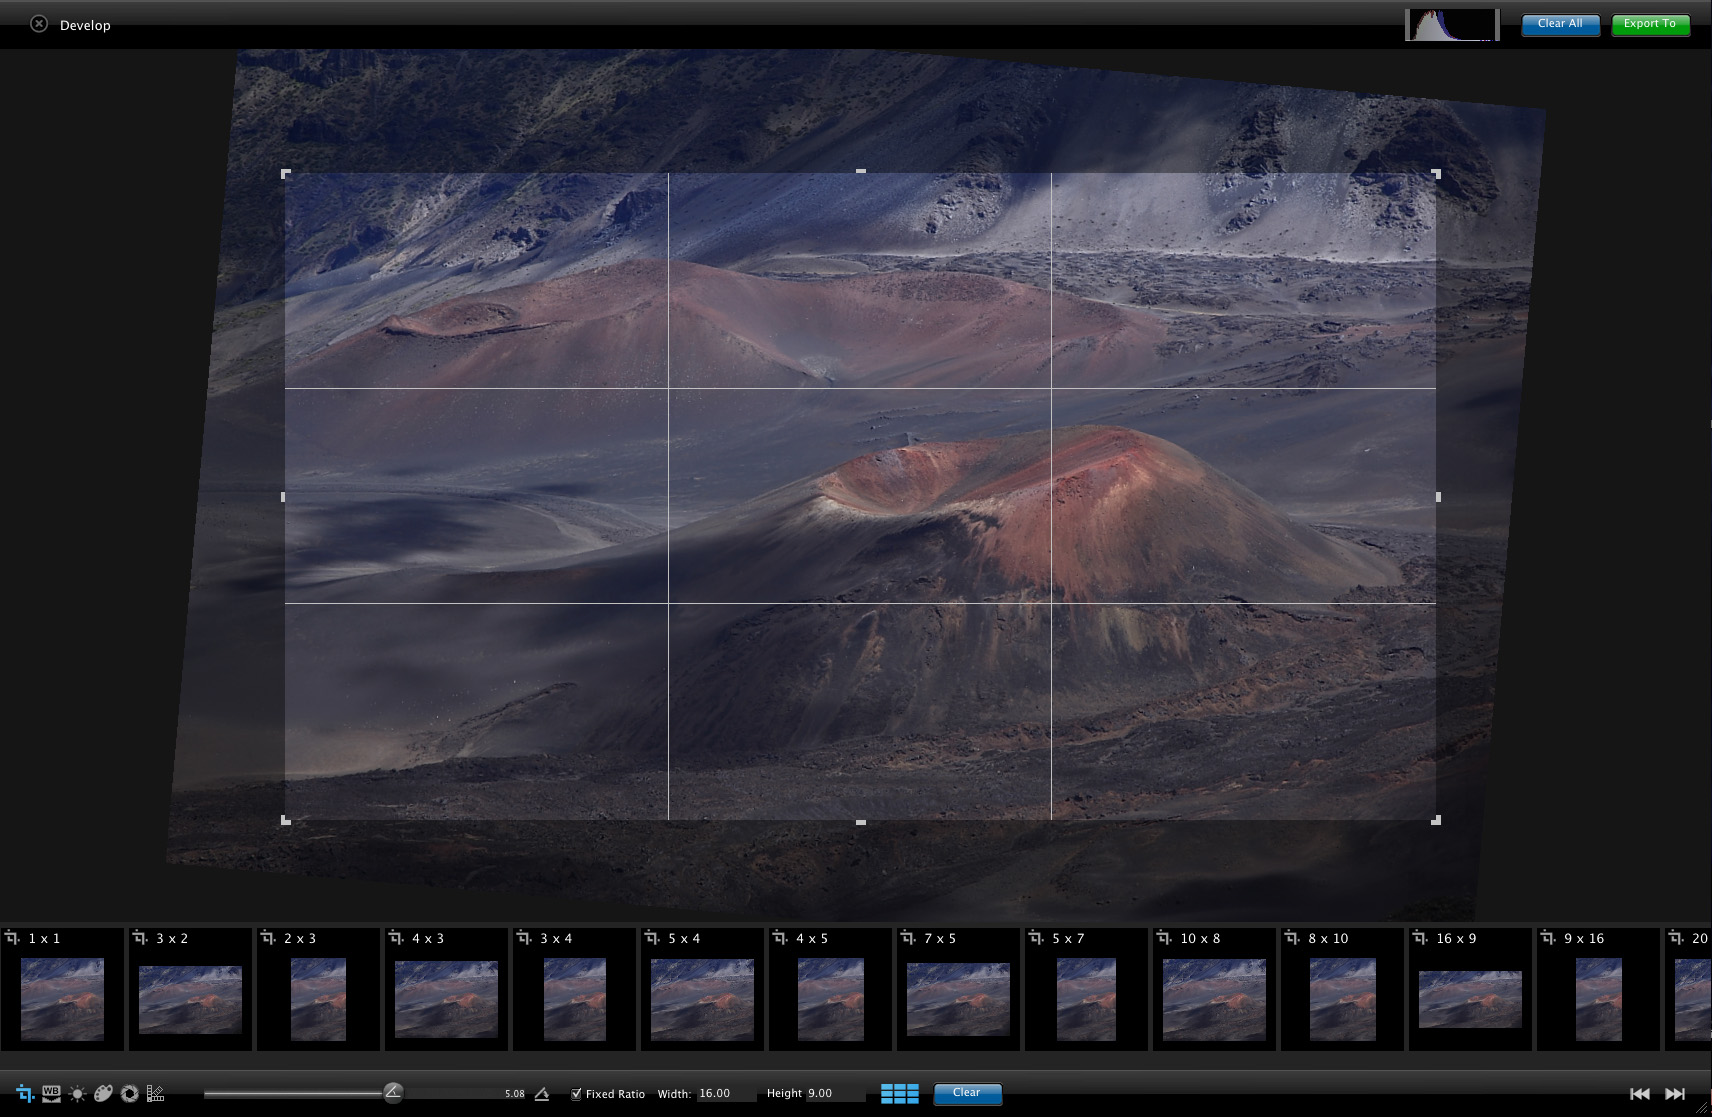Choose the 4 x 5 crop preset

click(830, 989)
